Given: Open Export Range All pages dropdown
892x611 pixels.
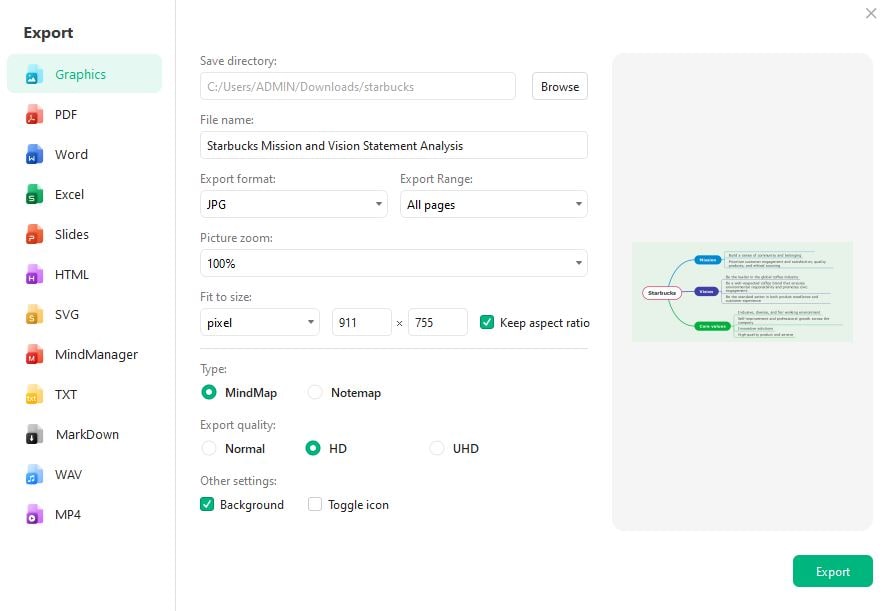Looking at the screenshot, I should 494,204.
